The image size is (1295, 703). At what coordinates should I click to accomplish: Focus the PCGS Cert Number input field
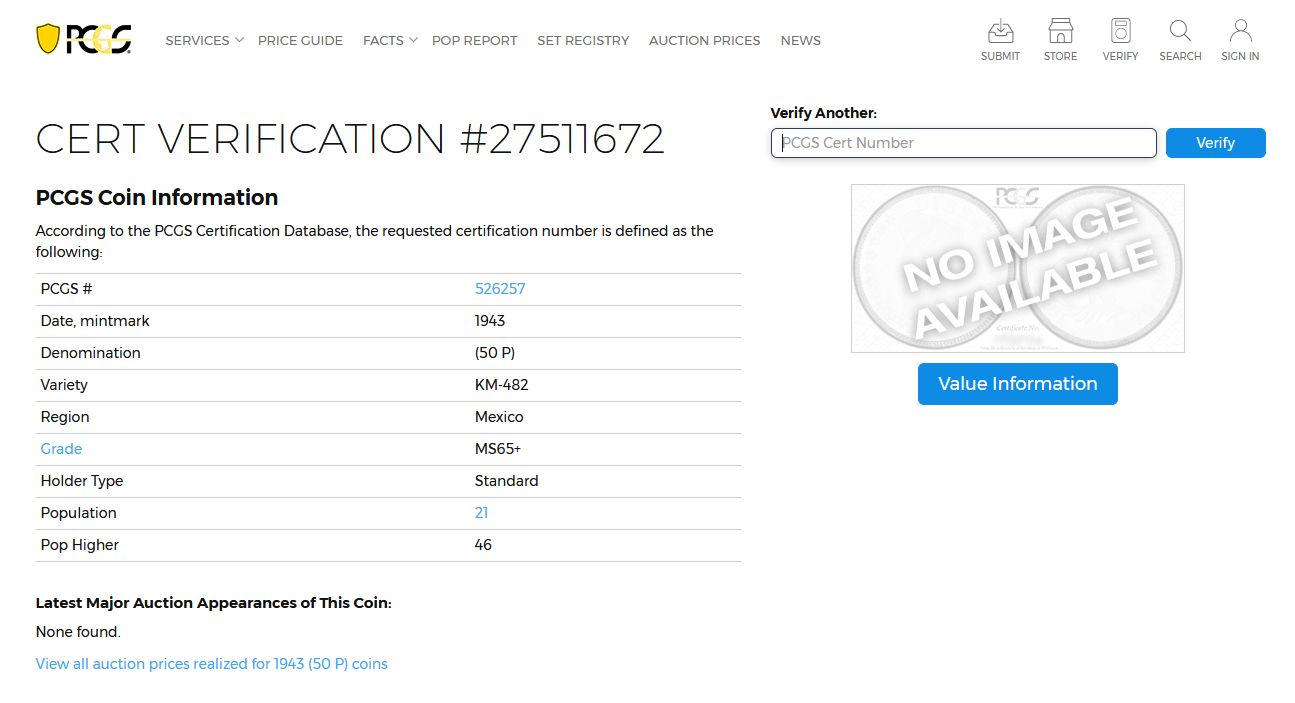click(963, 143)
